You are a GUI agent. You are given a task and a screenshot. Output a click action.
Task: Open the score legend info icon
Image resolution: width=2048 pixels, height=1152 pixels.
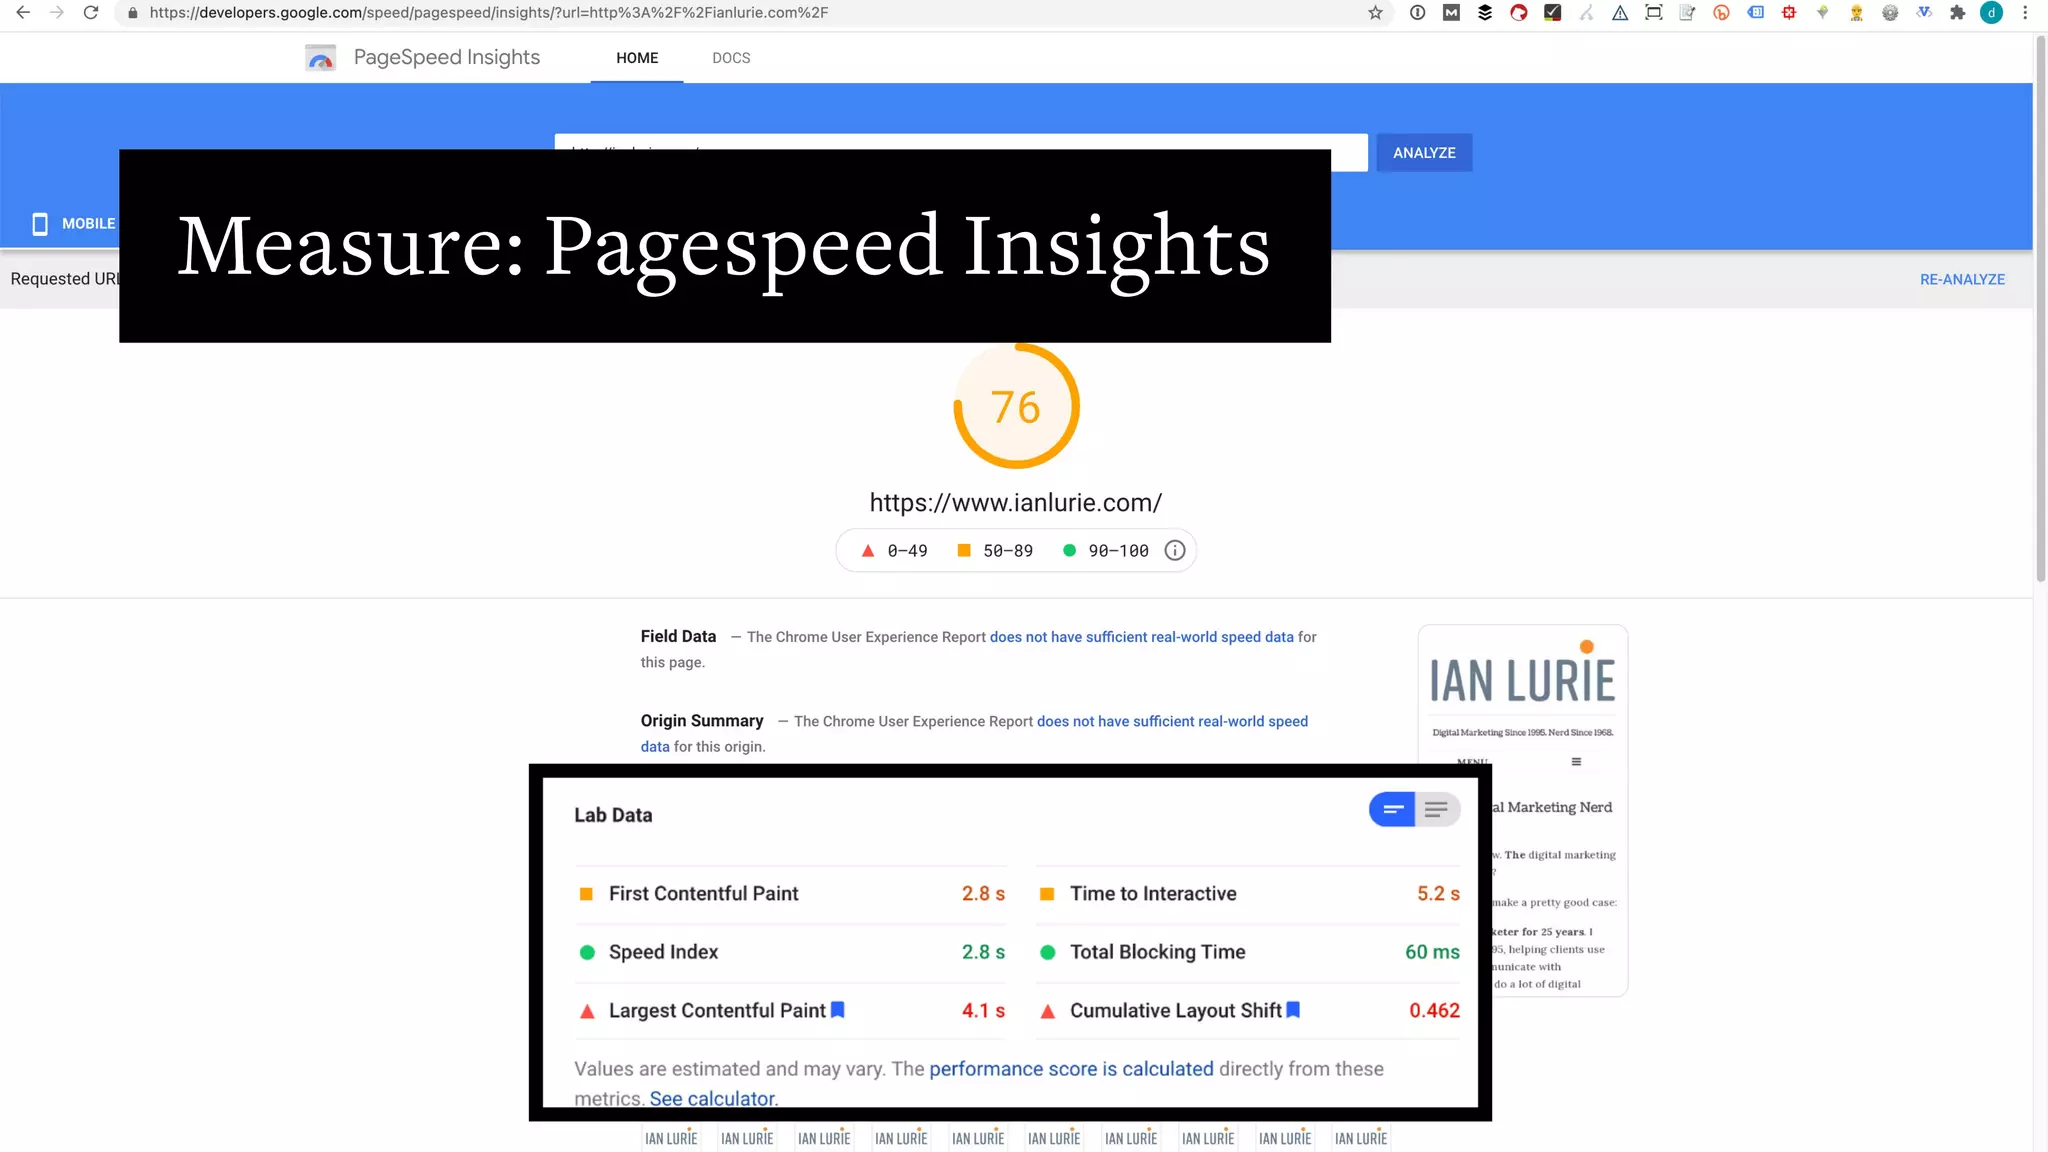tap(1175, 551)
